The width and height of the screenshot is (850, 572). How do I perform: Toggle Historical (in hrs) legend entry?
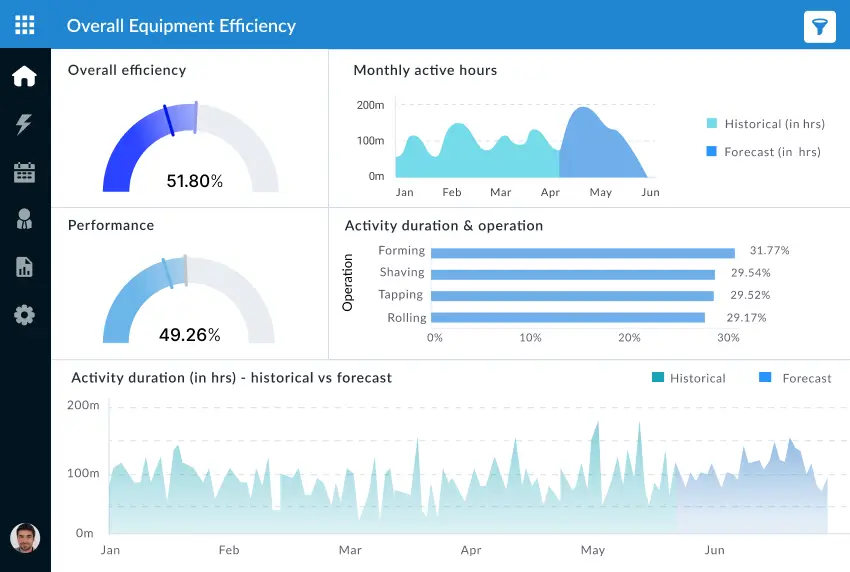[764, 124]
